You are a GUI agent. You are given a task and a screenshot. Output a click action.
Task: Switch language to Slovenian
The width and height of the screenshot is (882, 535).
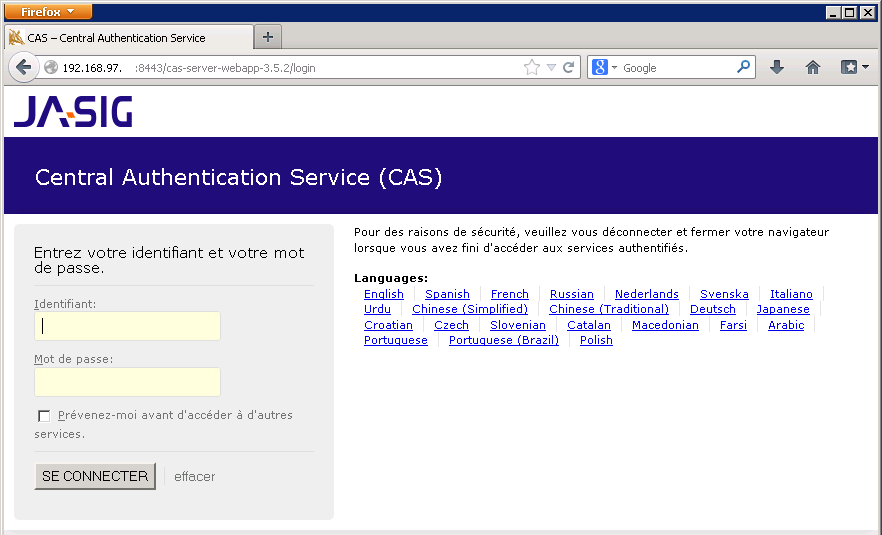click(518, 325)
